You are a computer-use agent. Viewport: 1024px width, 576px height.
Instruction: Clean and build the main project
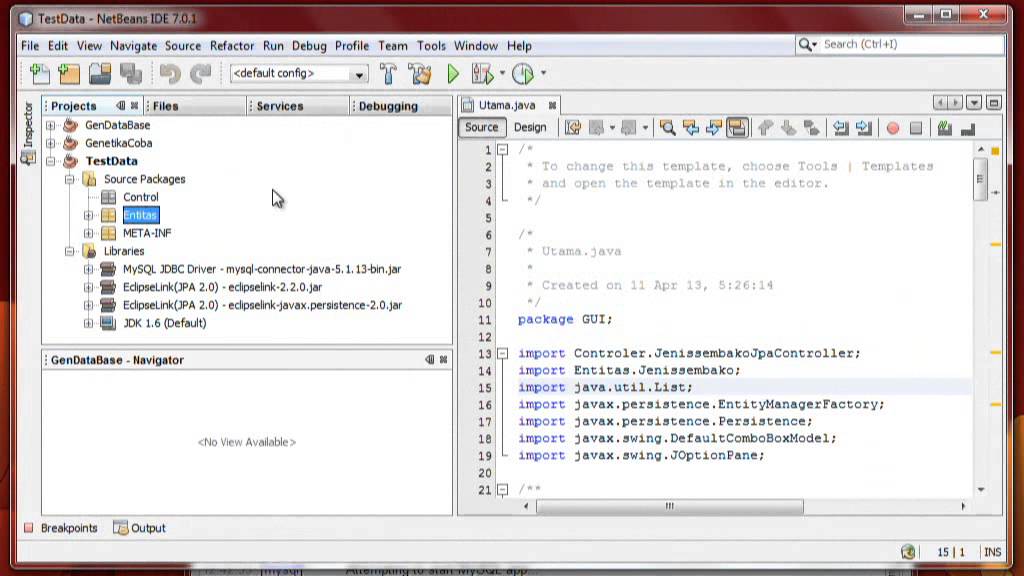[x=420, y=74]
